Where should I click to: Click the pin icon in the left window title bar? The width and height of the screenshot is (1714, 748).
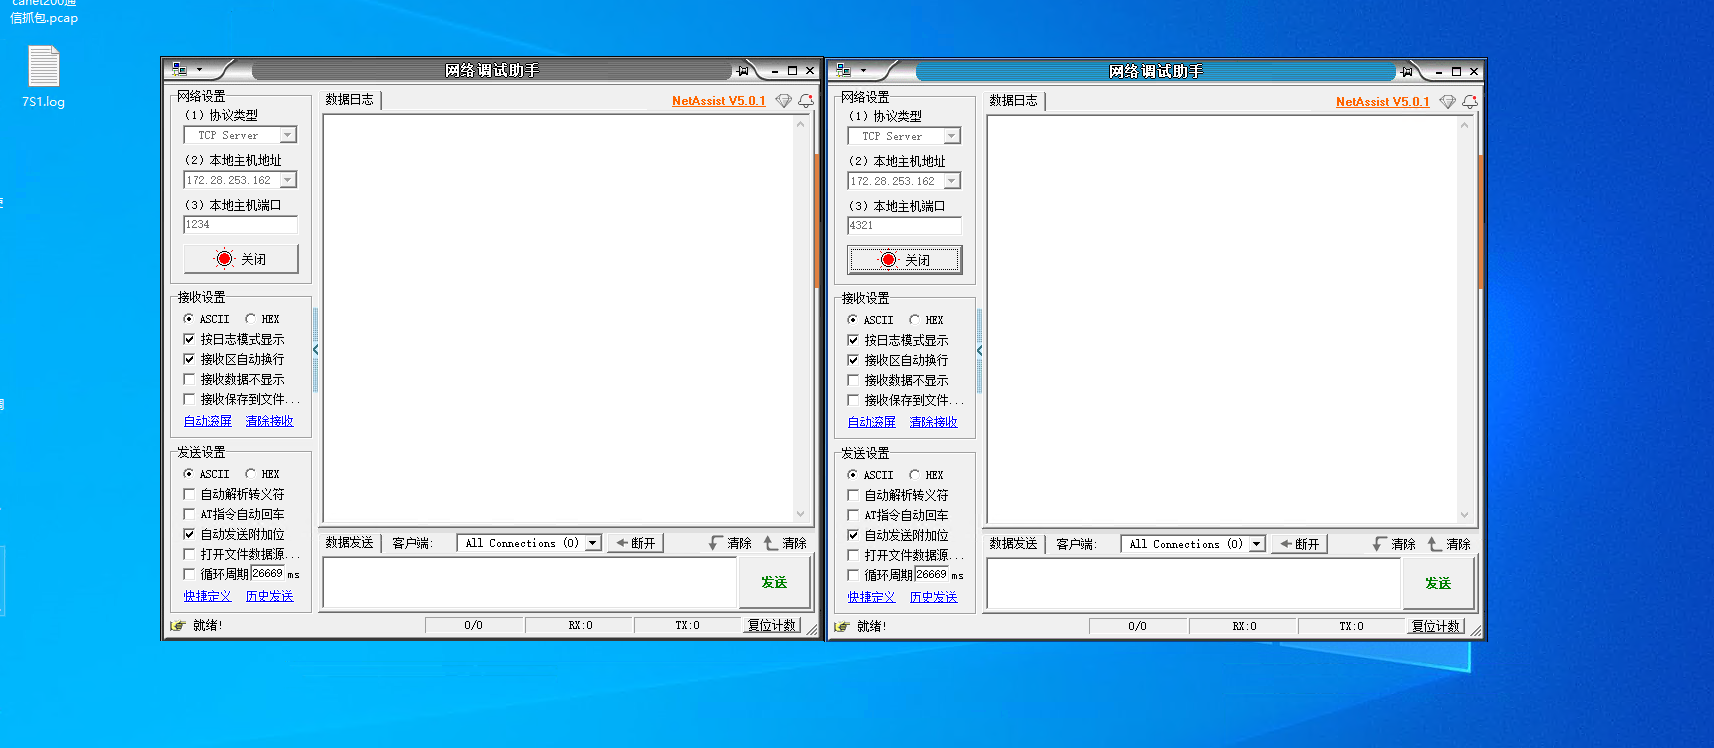click(x=742, y=71)
